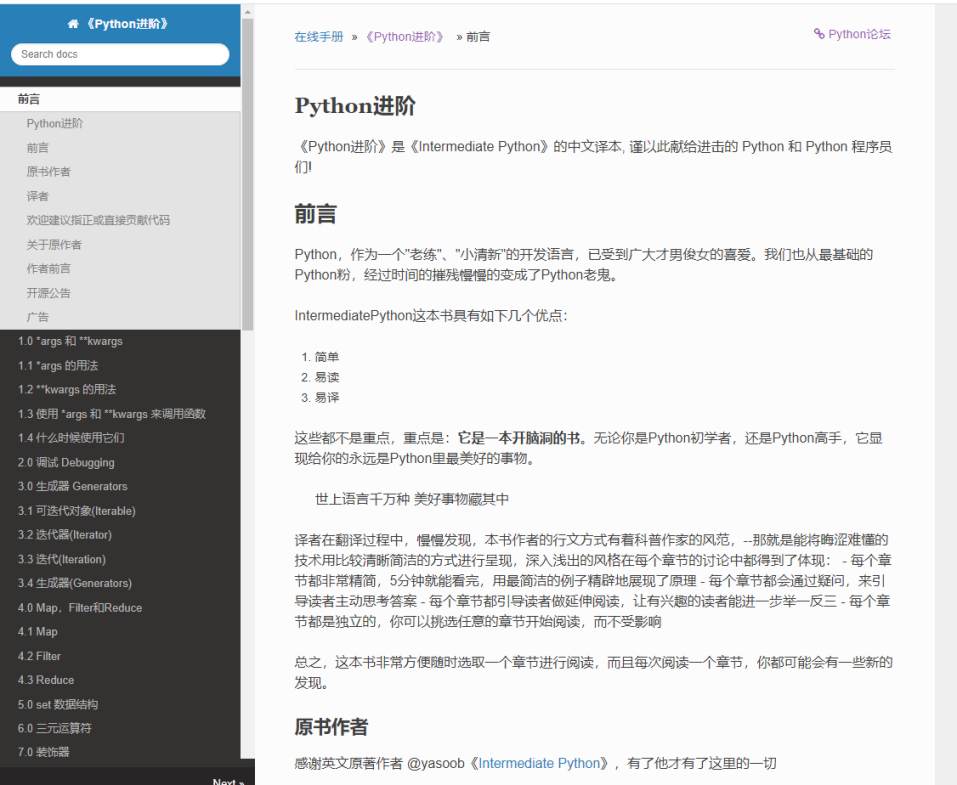Screen dimensions: 957x785
Task: Focus the Search docs input field
Action: [120, 54]
